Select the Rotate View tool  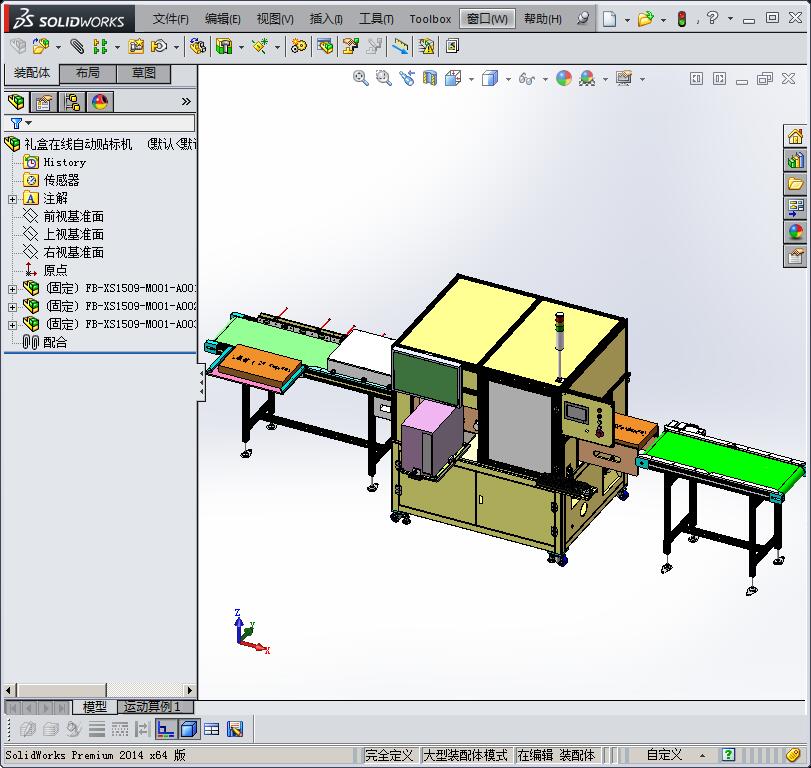tap(404, 77)
